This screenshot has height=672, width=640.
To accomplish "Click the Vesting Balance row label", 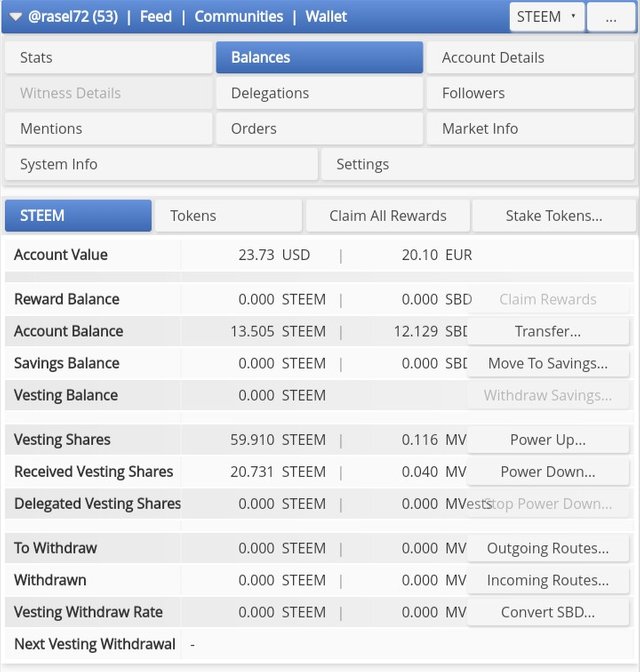I will coord(66,395).
